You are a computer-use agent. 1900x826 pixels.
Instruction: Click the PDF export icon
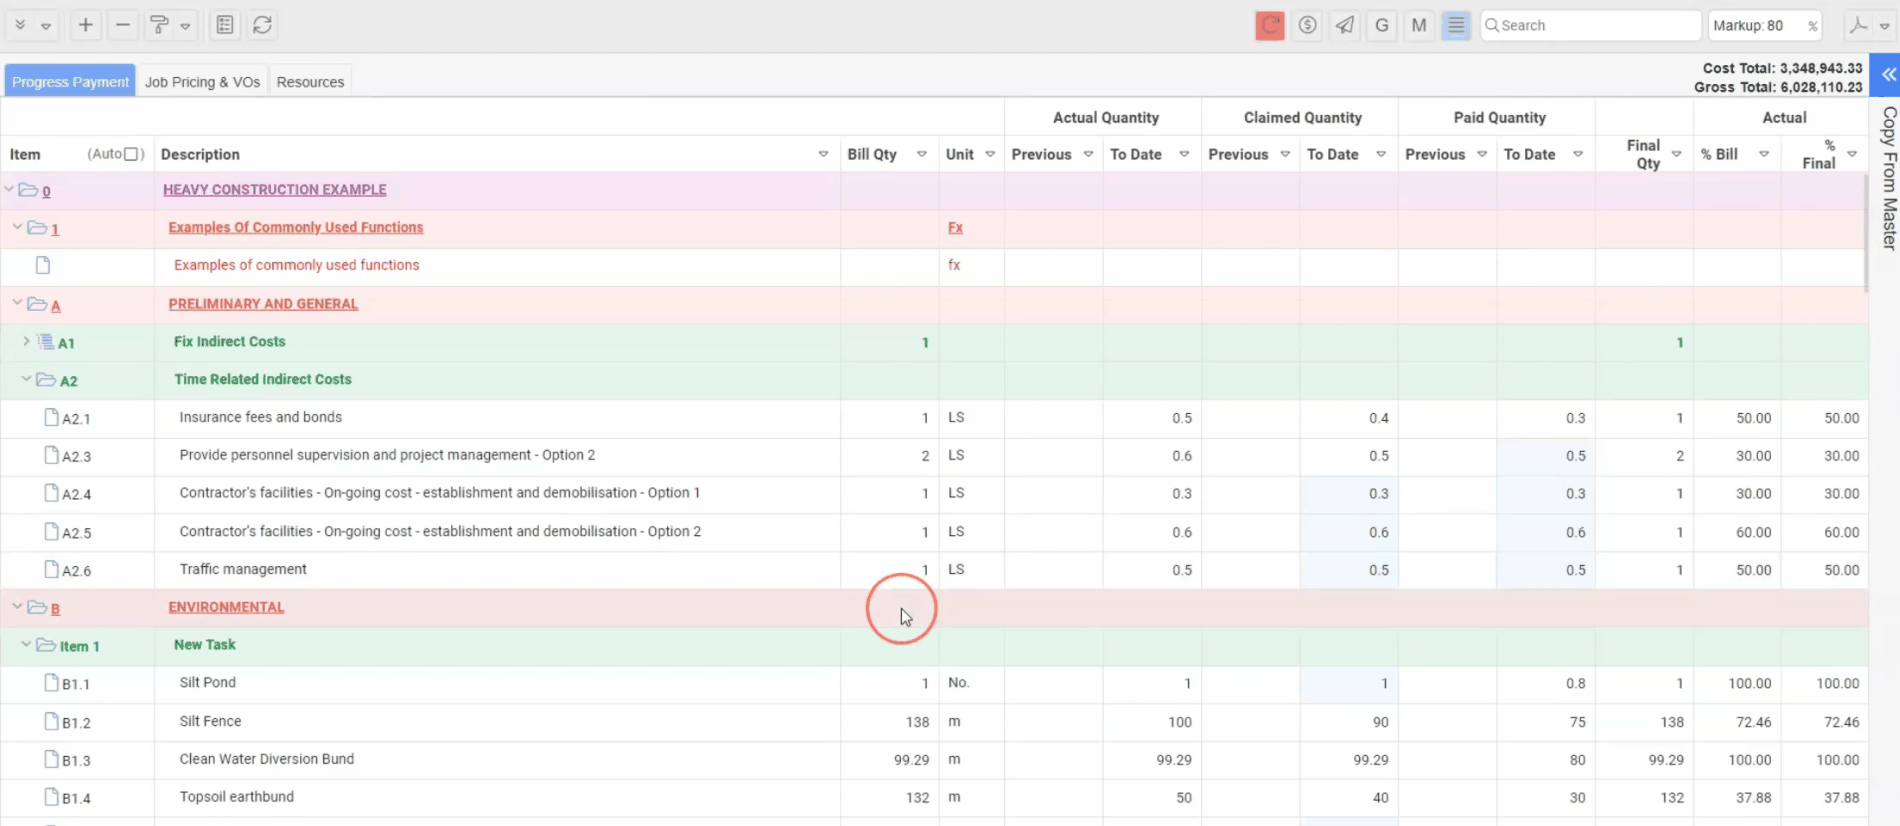tap(1858, 25)
